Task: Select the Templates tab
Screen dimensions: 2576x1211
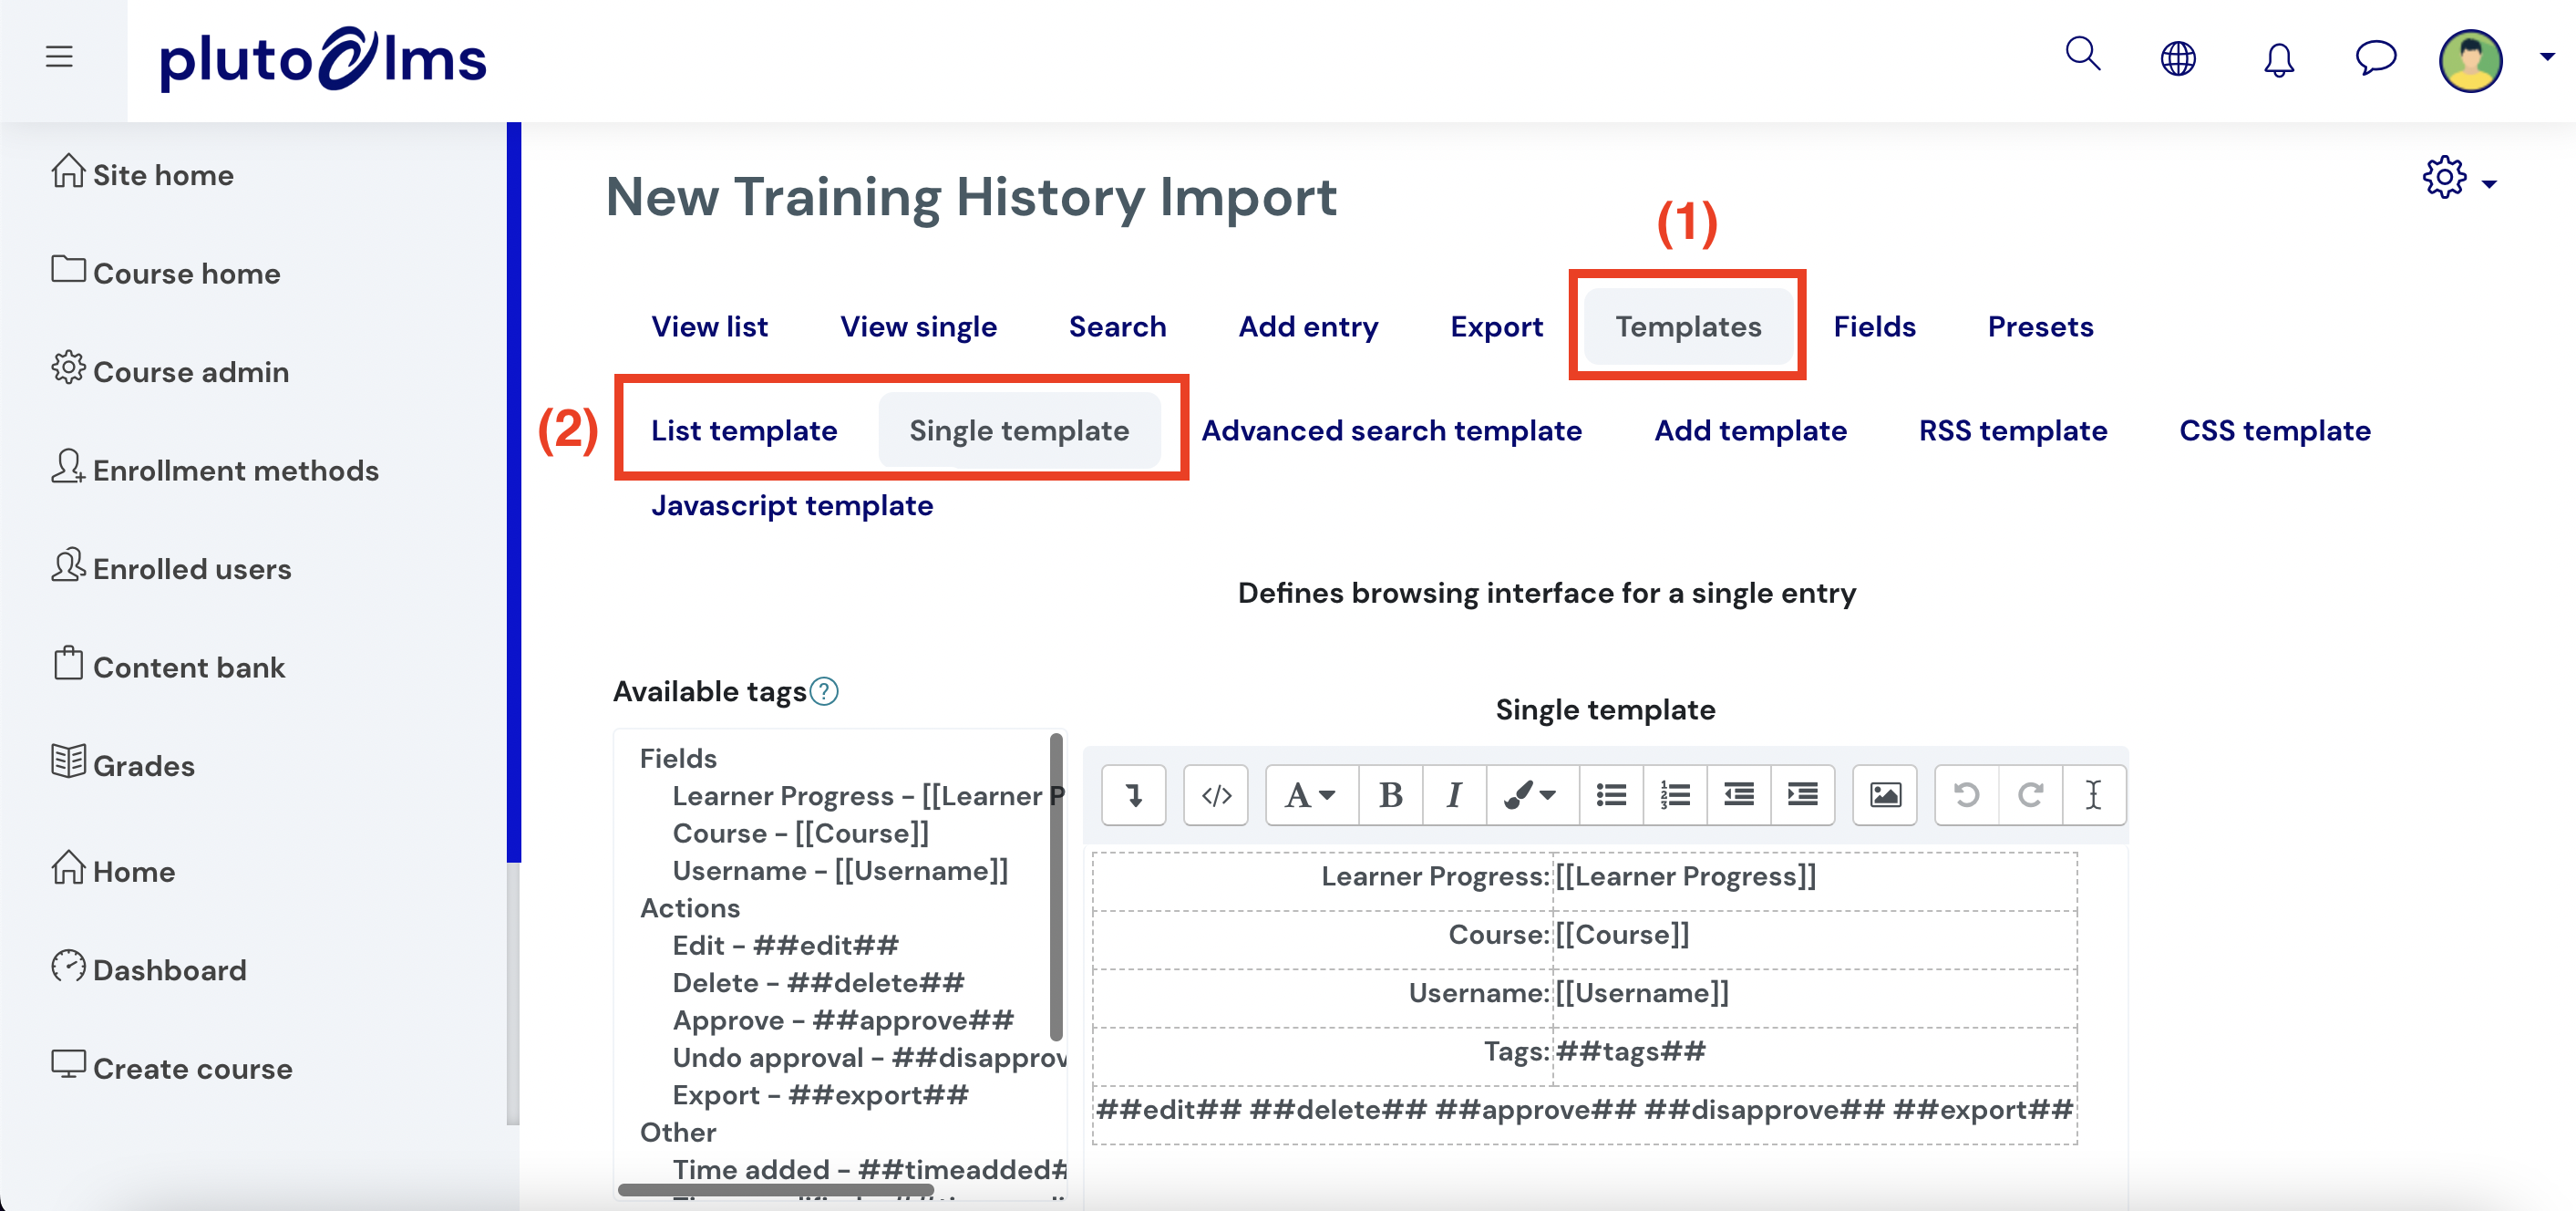Action: (x=1688, y=327)
